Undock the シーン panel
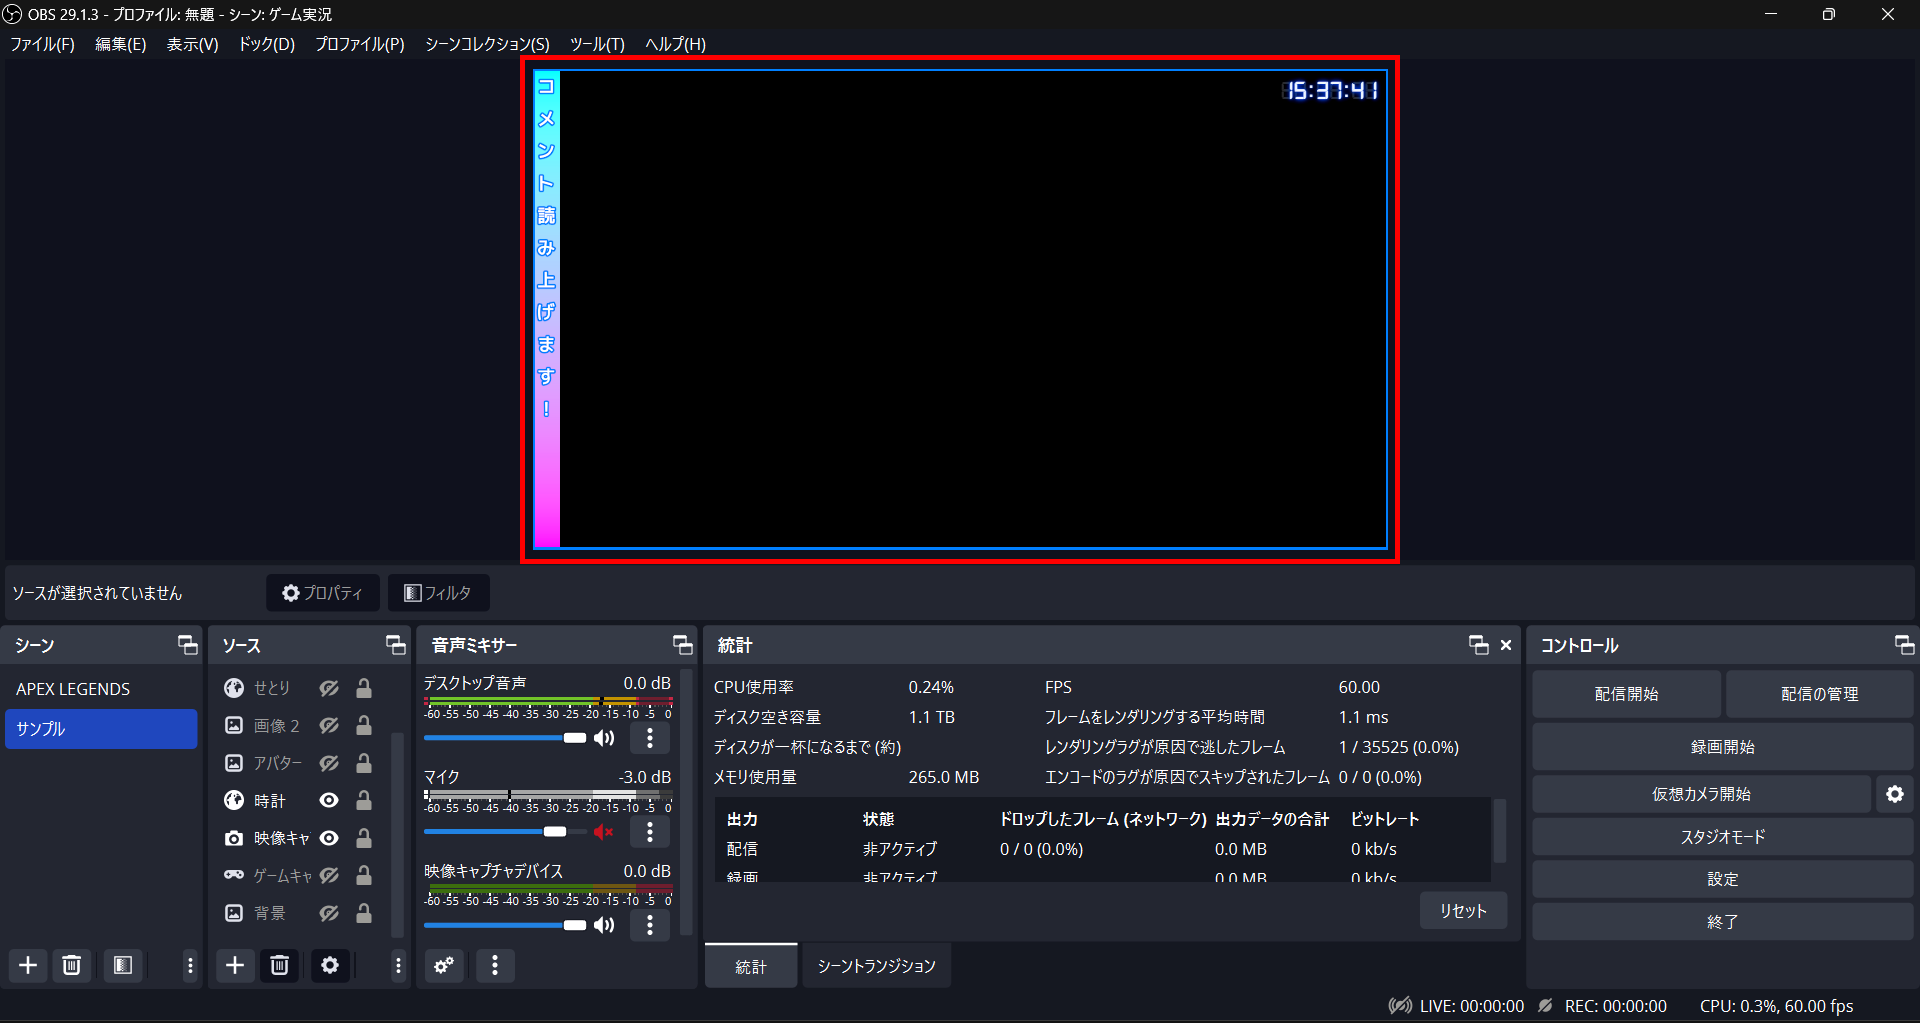The height and width of the screenshot is (1023, 1920). [187, 645]
